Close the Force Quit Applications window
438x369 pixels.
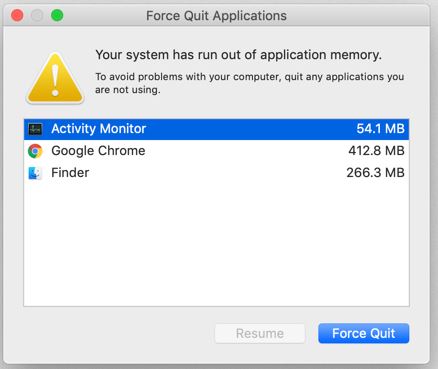(x=17, y=16)
